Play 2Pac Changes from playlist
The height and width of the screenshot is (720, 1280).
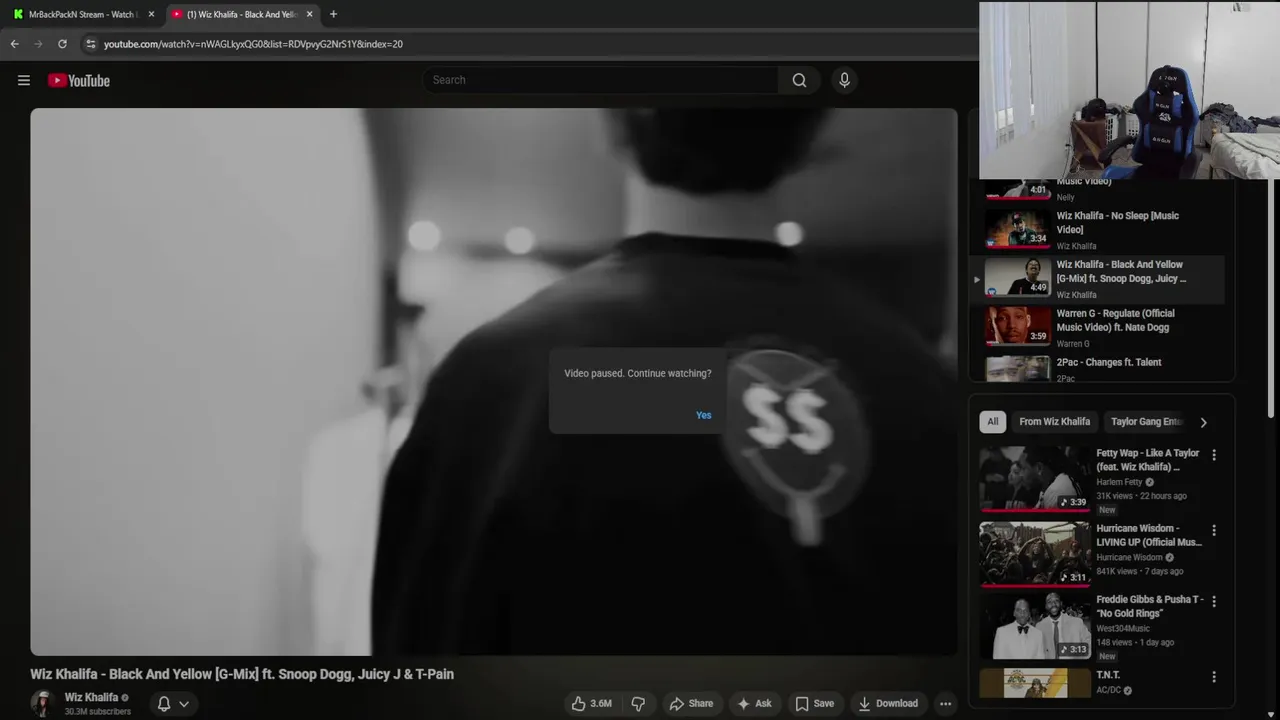1100,369
